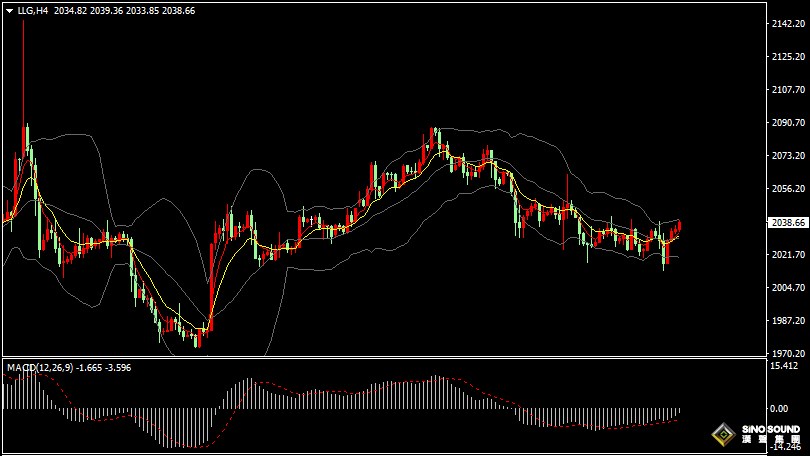
Task: Click the divider between chart and MACD panel
Action: (380, 358)
